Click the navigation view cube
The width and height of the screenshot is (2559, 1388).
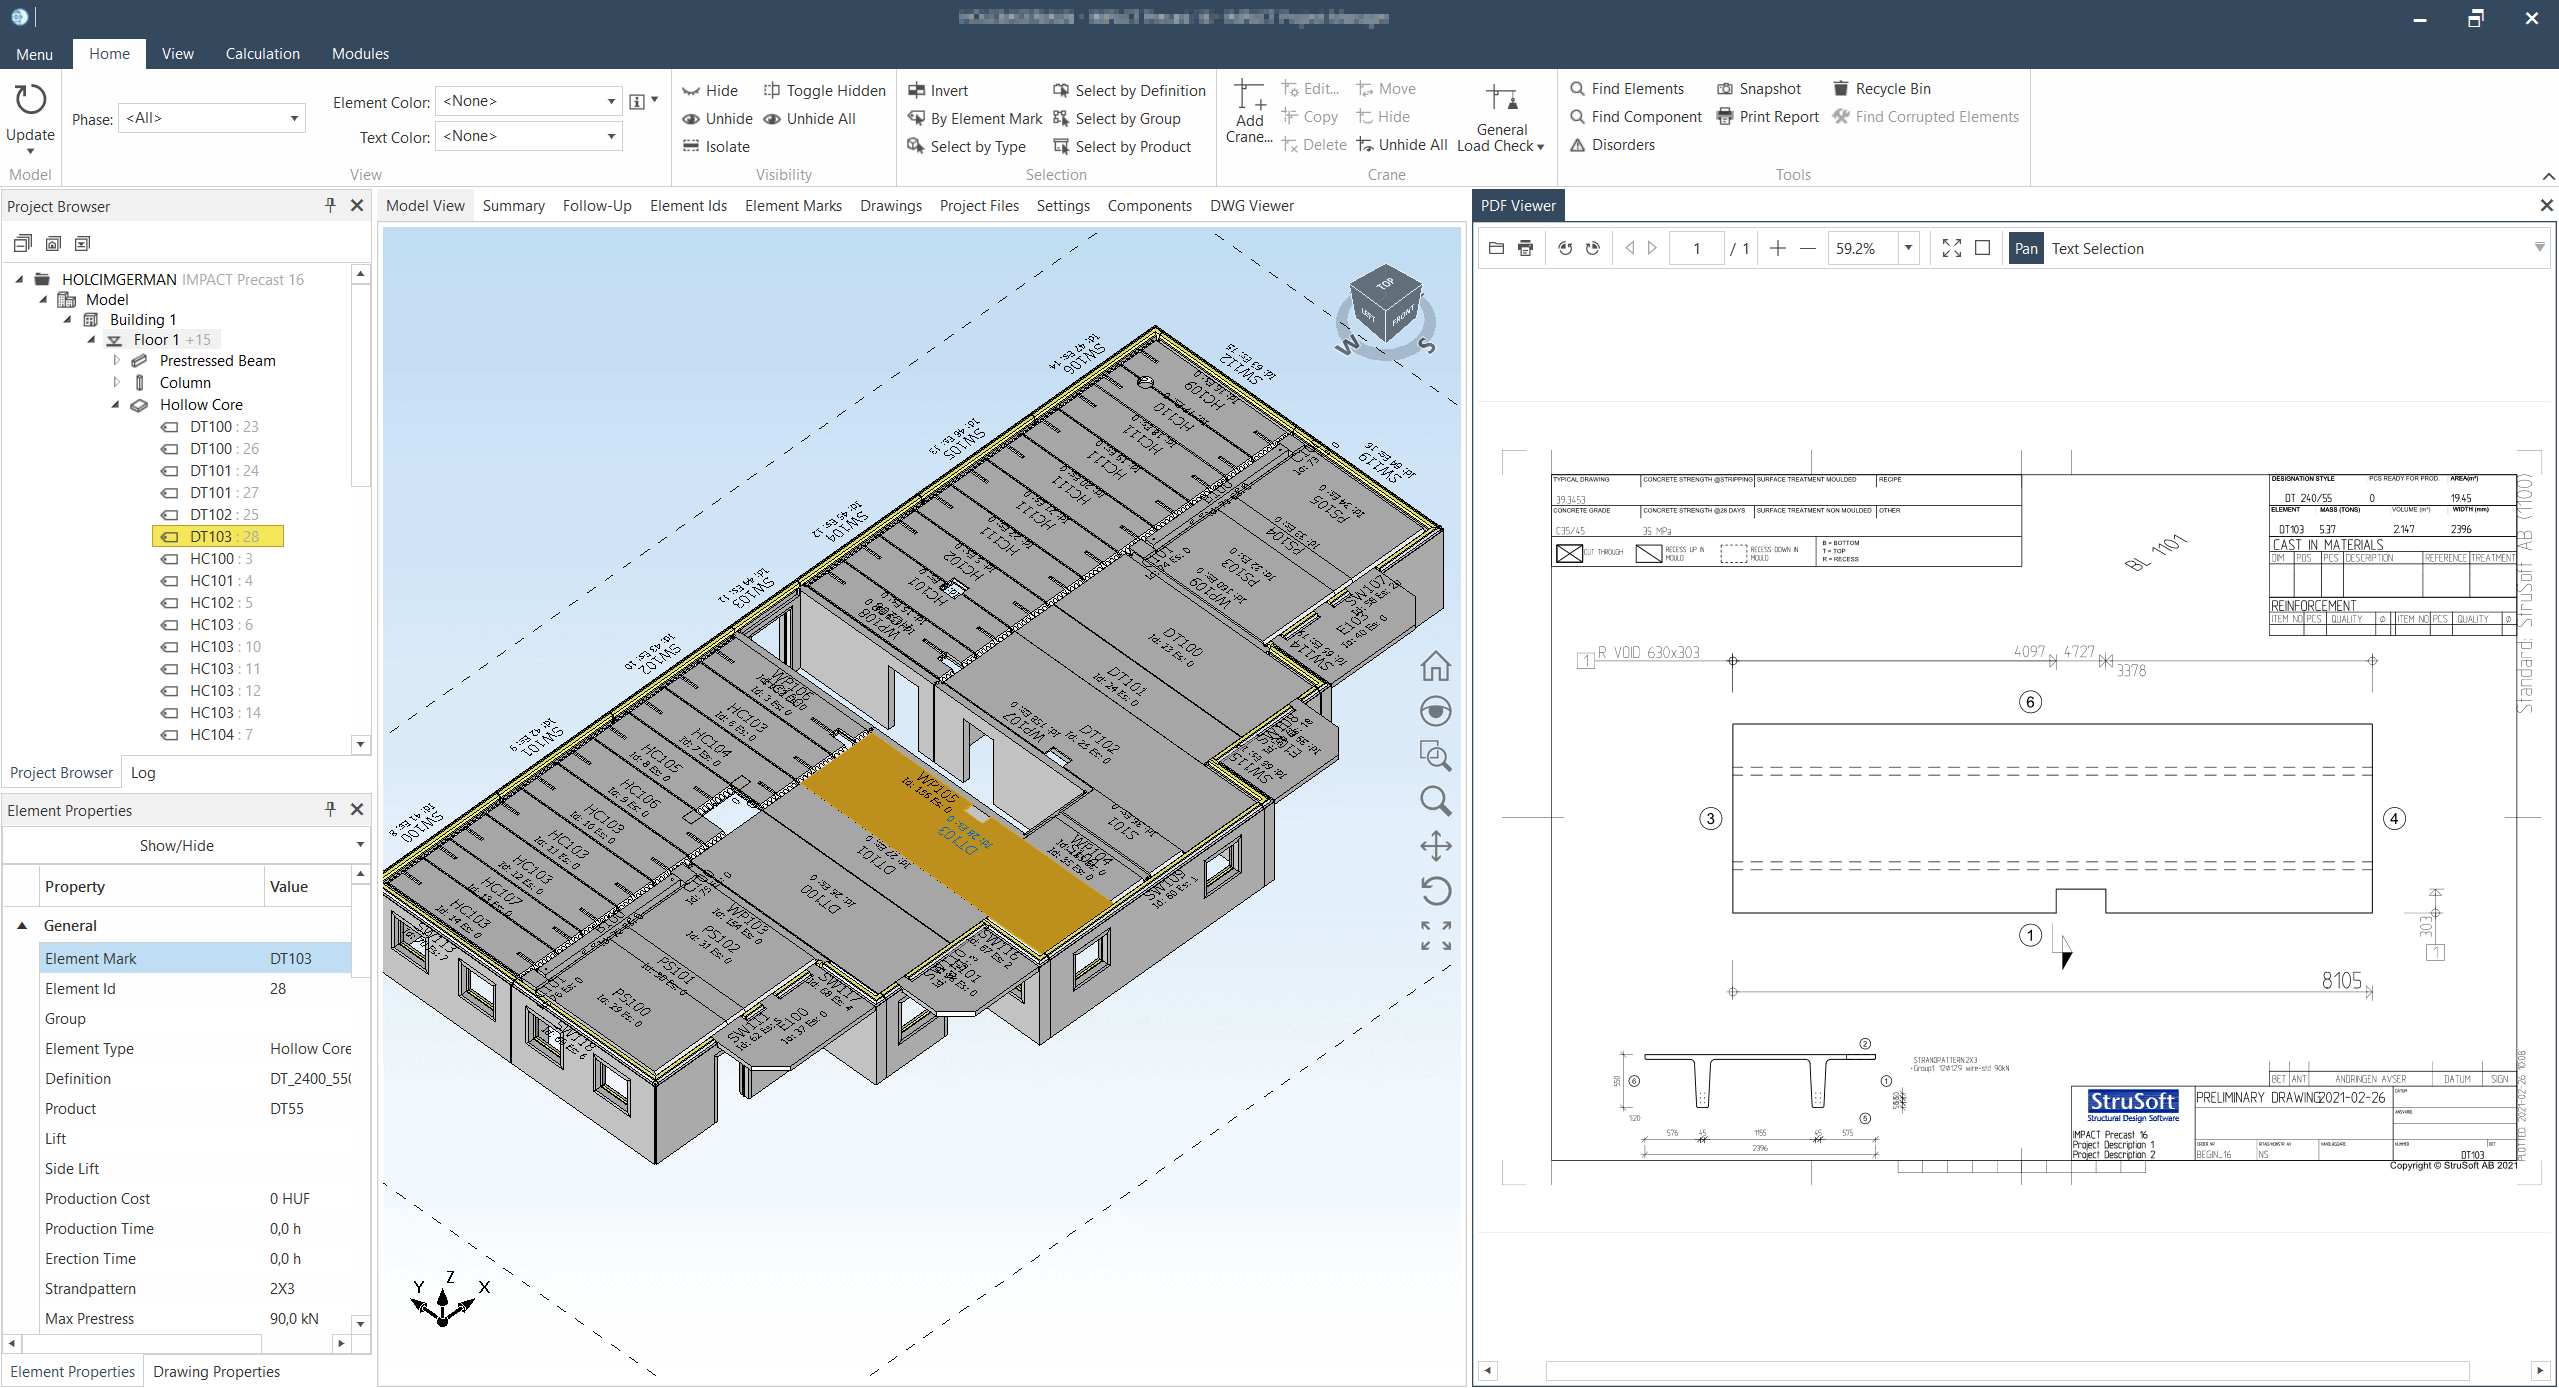click(x=1384, y=306)
